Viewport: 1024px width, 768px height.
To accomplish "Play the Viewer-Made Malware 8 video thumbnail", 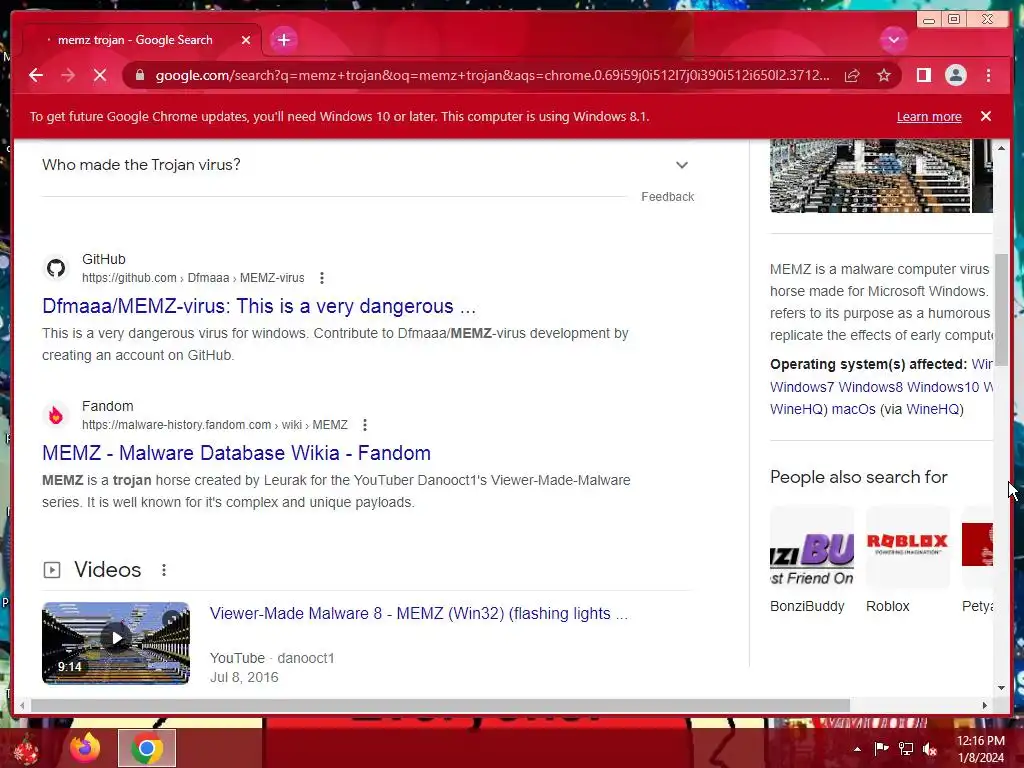I will point(116,643).
